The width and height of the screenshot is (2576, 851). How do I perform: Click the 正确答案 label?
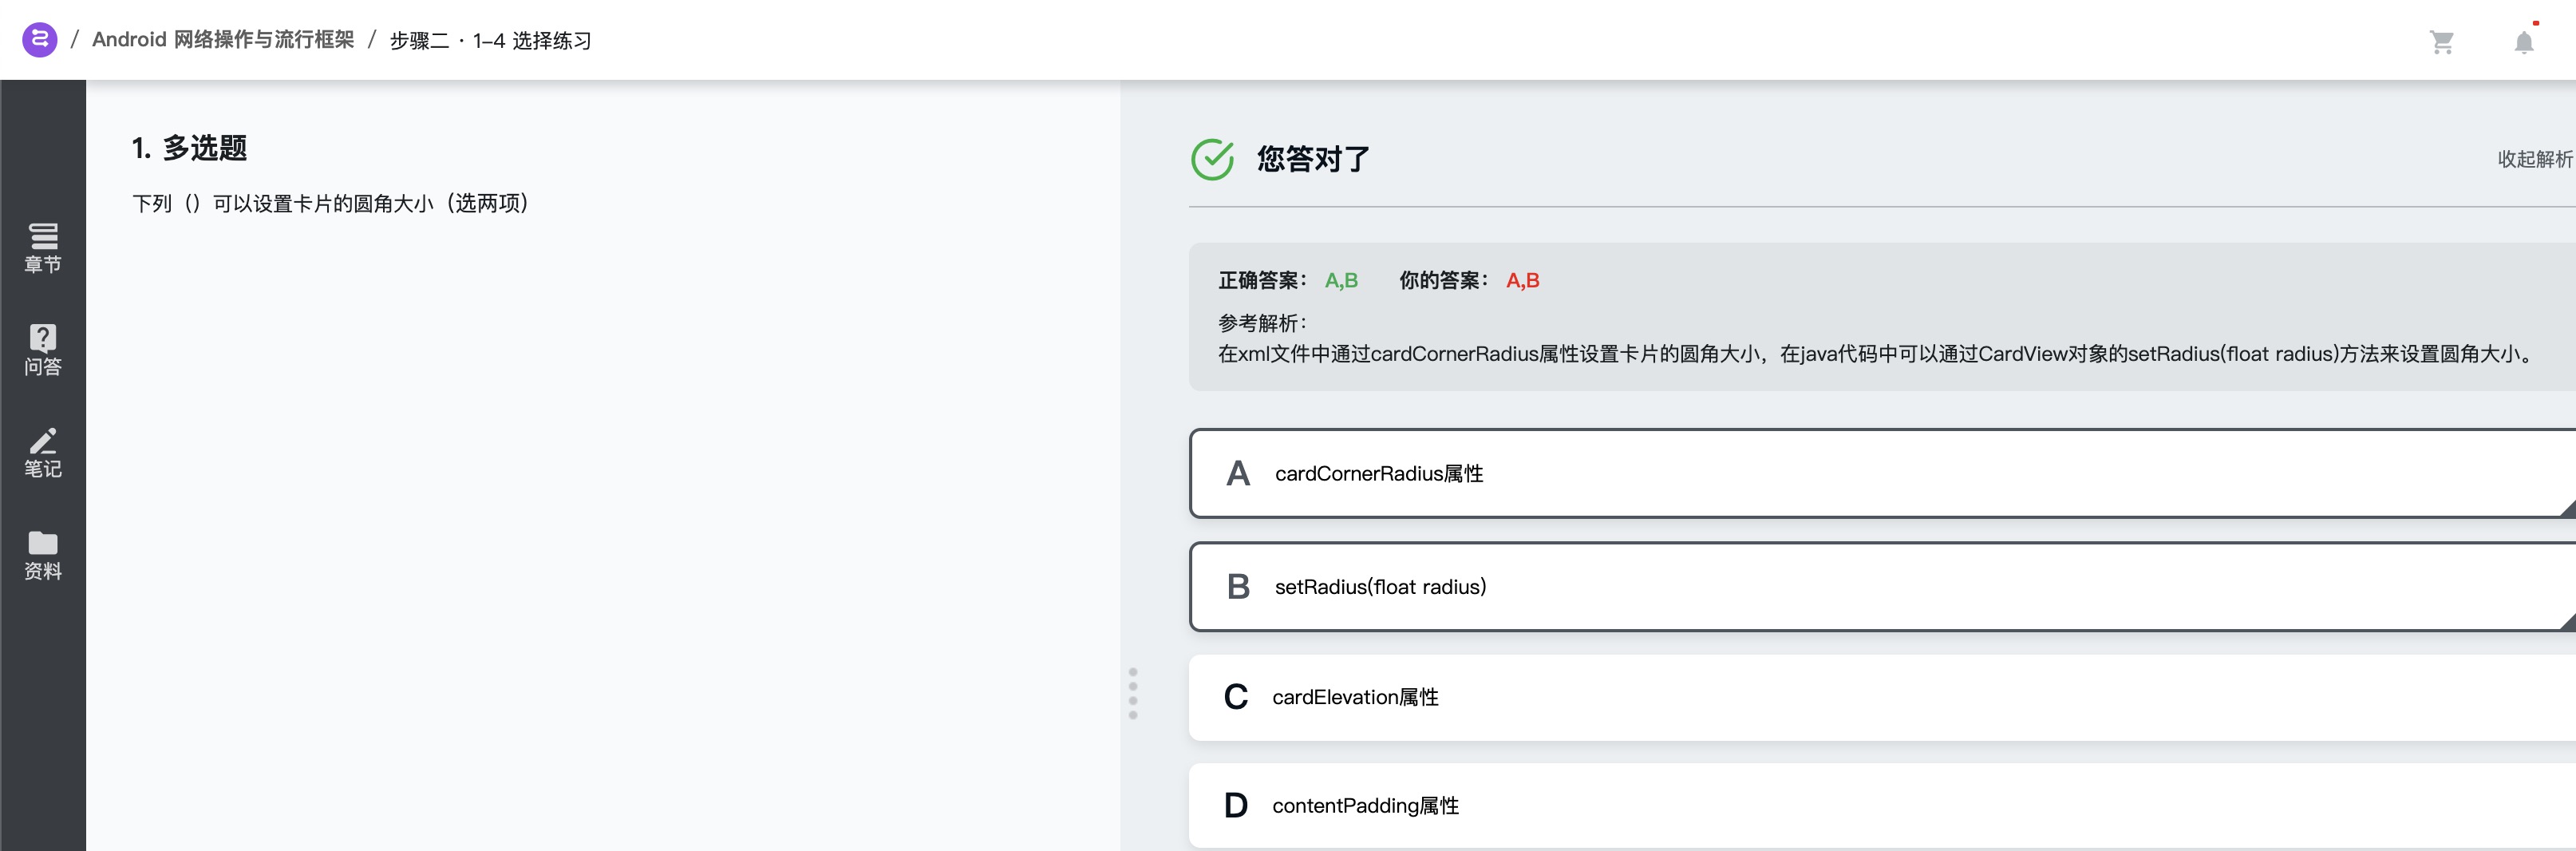pyautogui.click(x=1262, y=280)
